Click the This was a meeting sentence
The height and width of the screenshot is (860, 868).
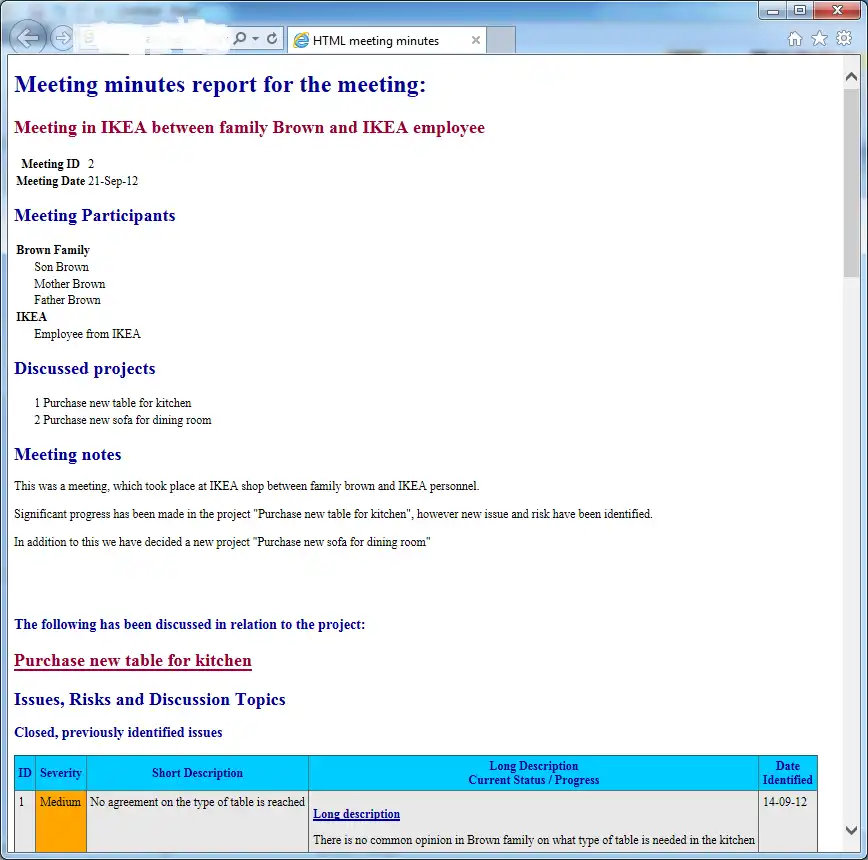pos(247,486)
